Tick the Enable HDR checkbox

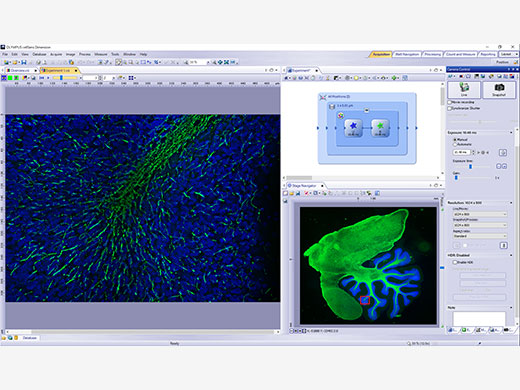tap(455, 262)
